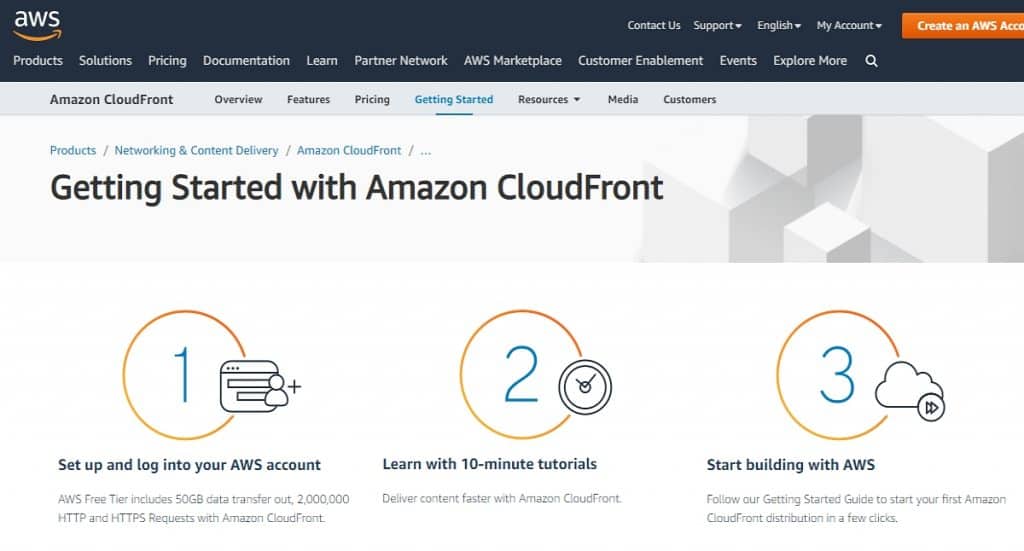Follow the Networking & Content Delivery breadcrumb
The image size is (1024, 551).
[x=197, y=151]
